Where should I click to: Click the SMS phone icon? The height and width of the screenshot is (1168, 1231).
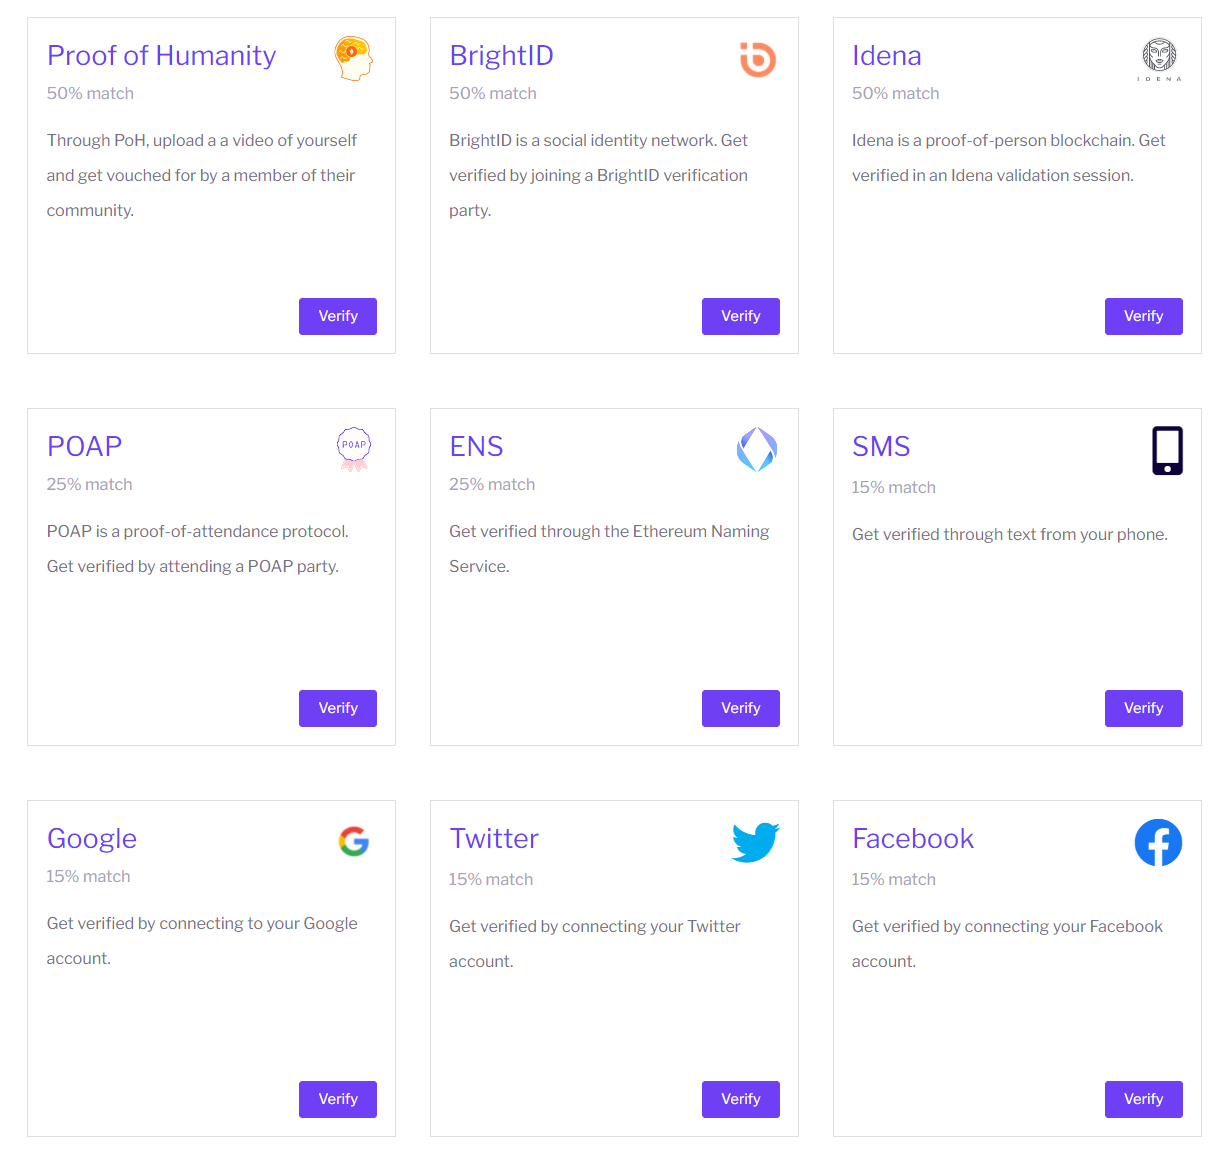click(1167, 450)
